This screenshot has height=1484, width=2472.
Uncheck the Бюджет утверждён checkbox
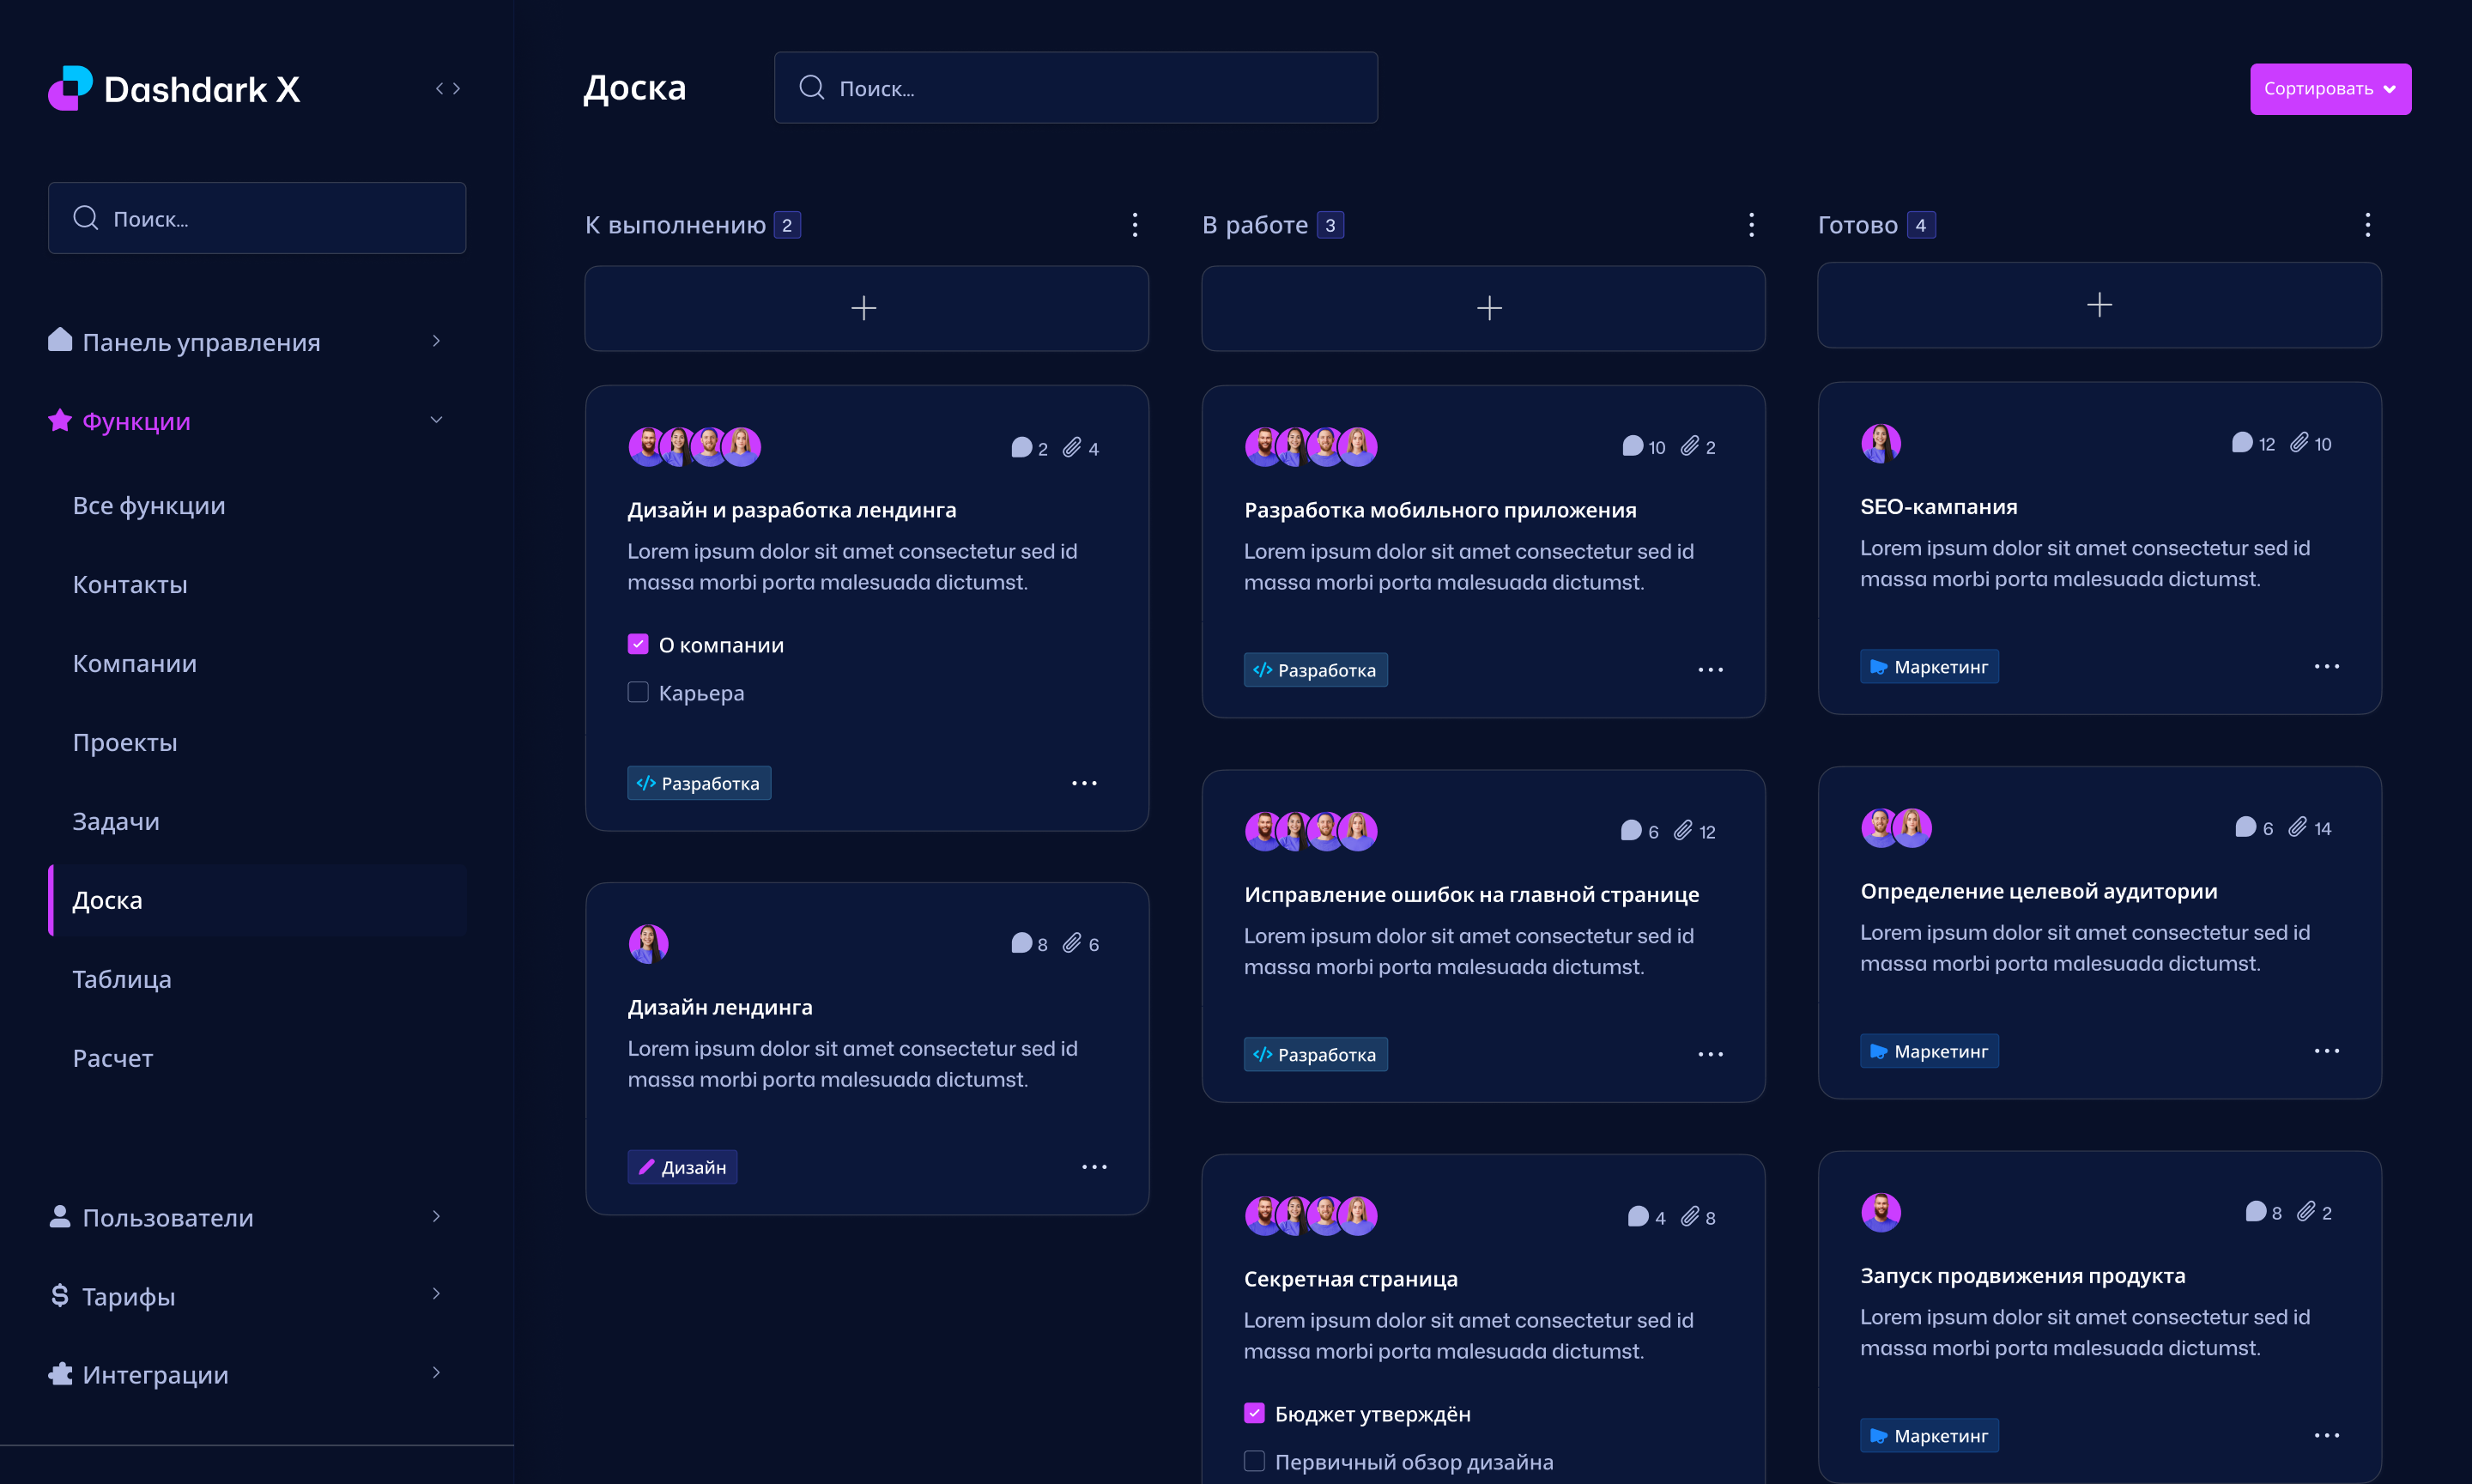point(1254,1413)
